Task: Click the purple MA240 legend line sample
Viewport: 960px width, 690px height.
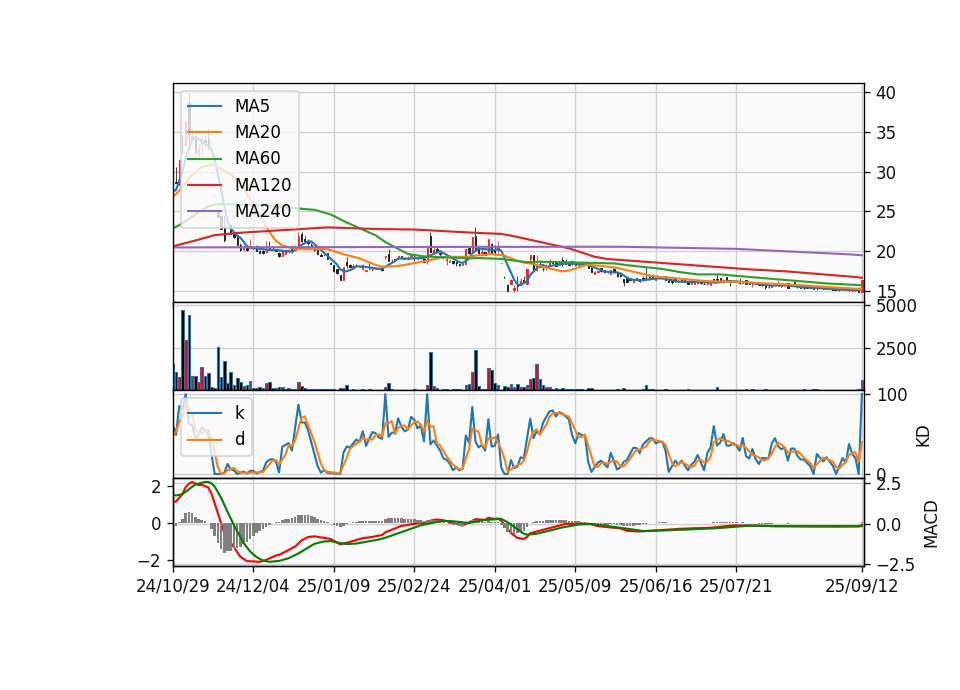Action: (204, 211)
